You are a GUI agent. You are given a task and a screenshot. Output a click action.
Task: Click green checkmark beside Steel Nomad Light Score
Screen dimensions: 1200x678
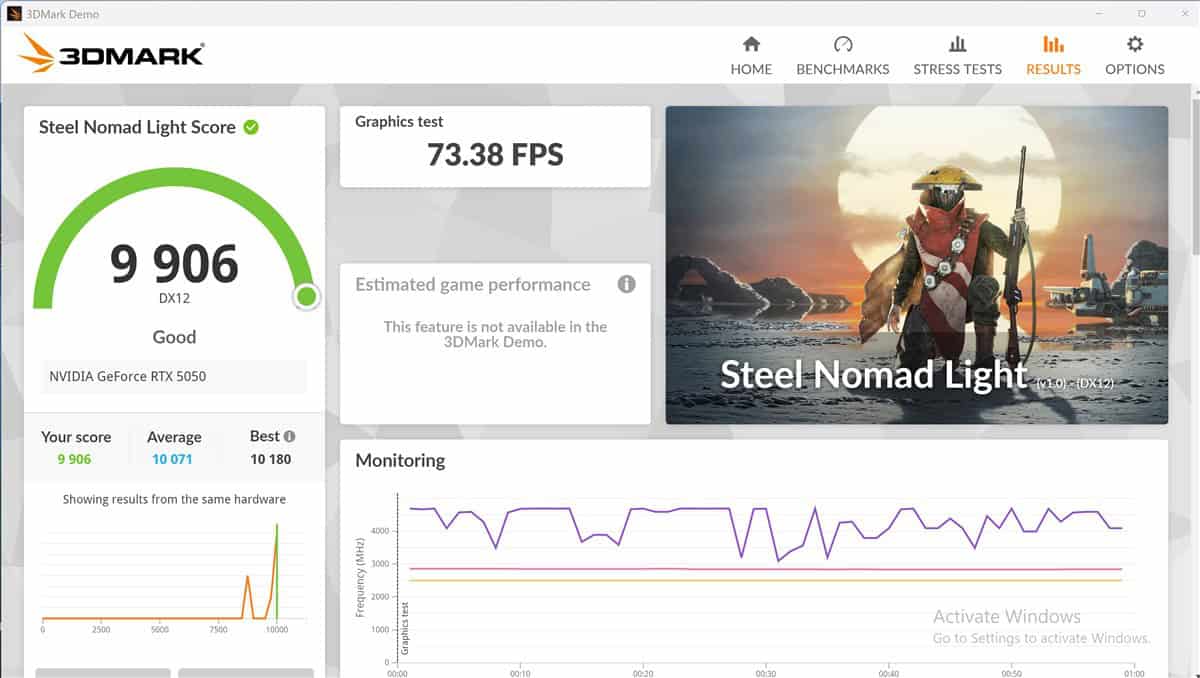click(x=251, y=127)
